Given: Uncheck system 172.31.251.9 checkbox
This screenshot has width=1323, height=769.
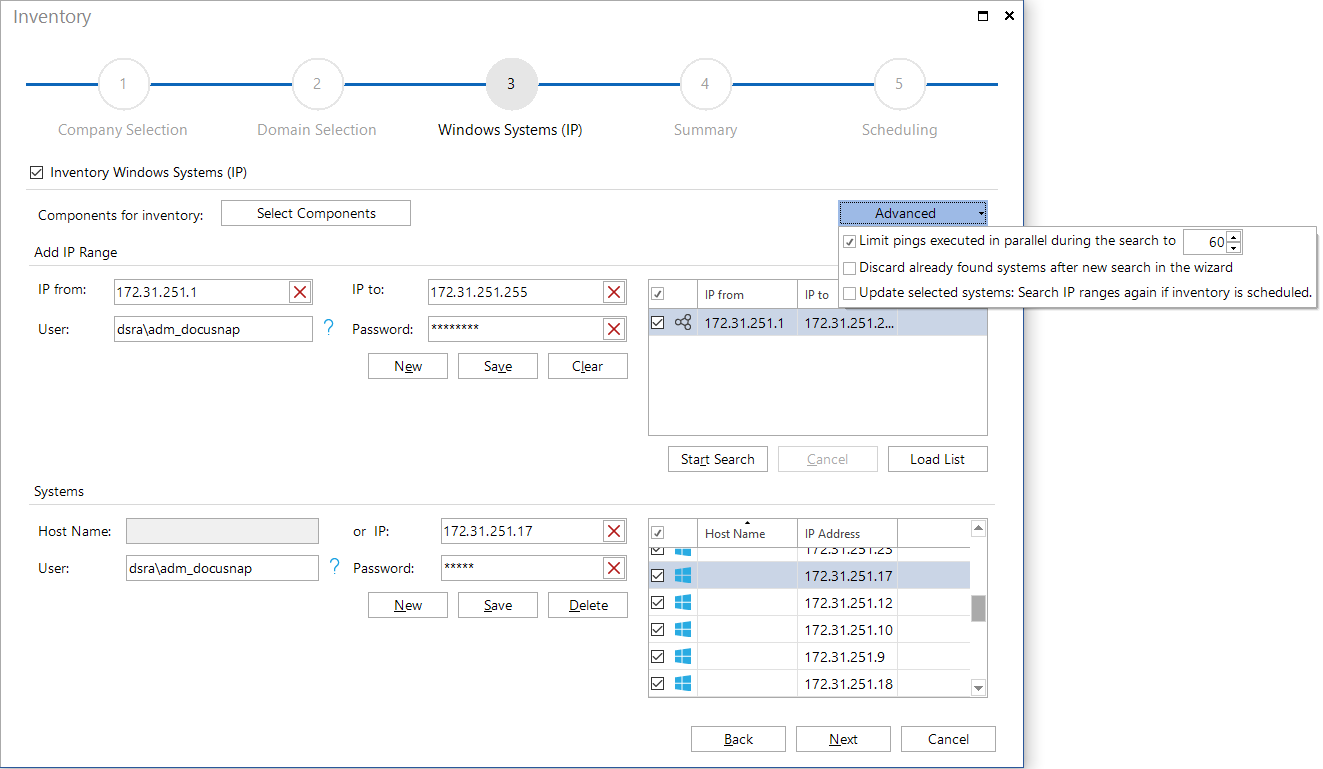Looking at the screenshot, I should (657, 657).
